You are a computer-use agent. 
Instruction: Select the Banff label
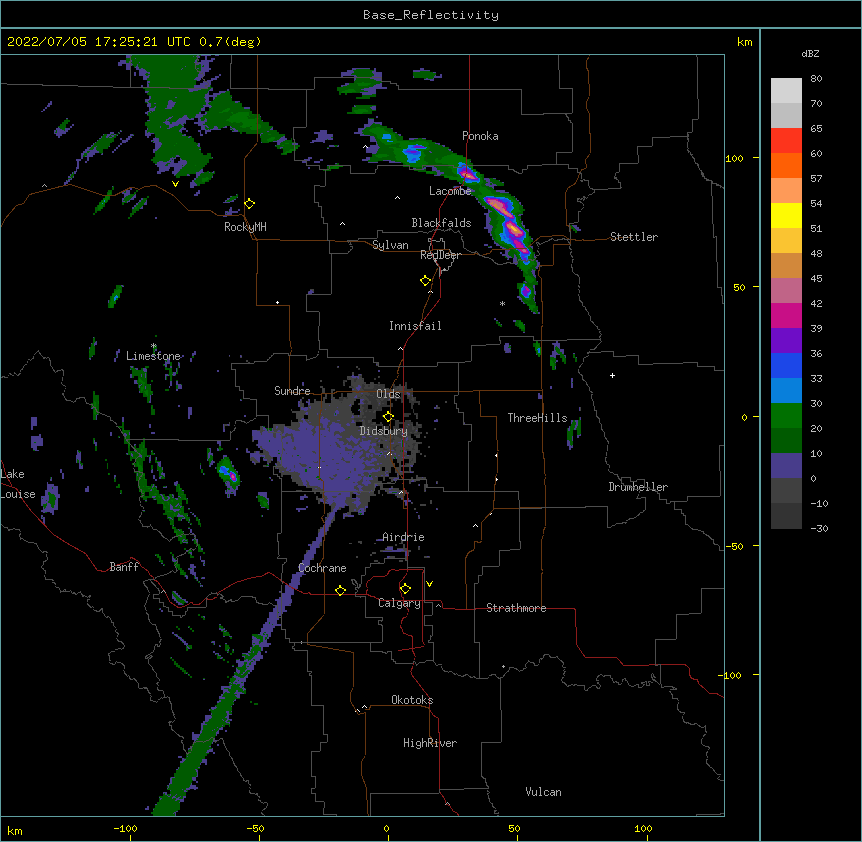coord(124,567)
